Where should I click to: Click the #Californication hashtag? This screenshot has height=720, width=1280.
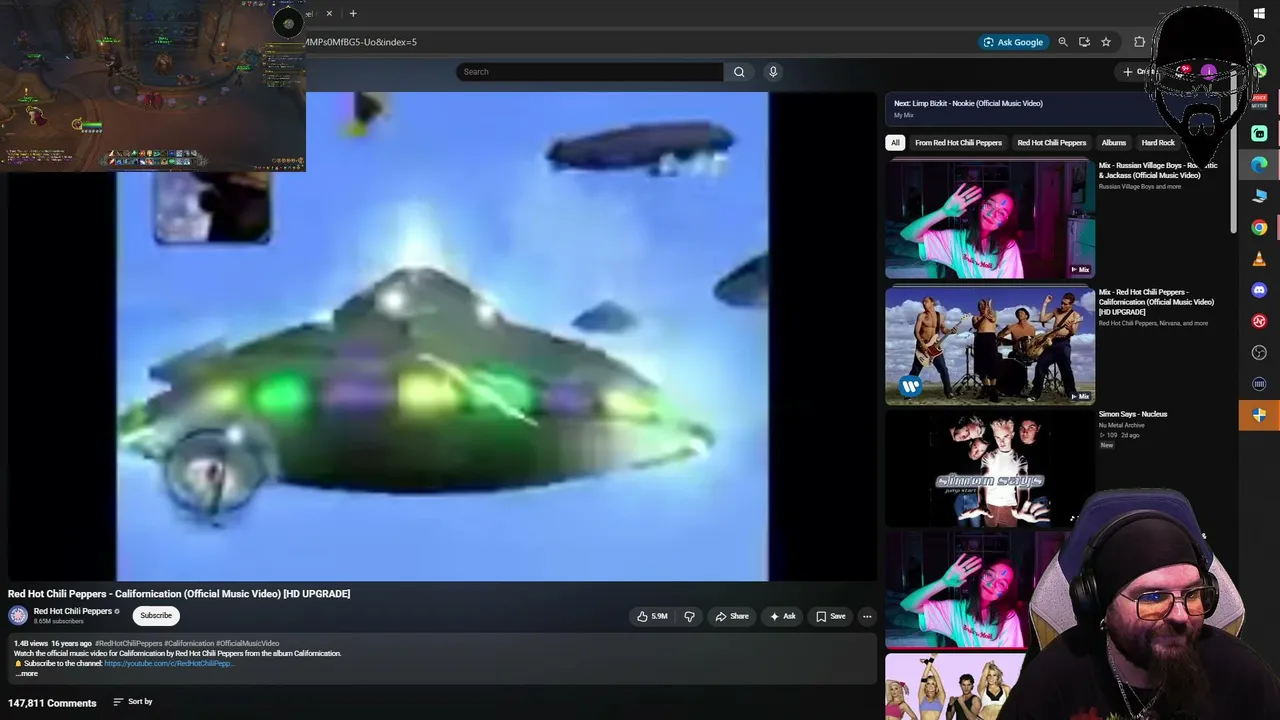pyautogui.click(x=189, y=644)
